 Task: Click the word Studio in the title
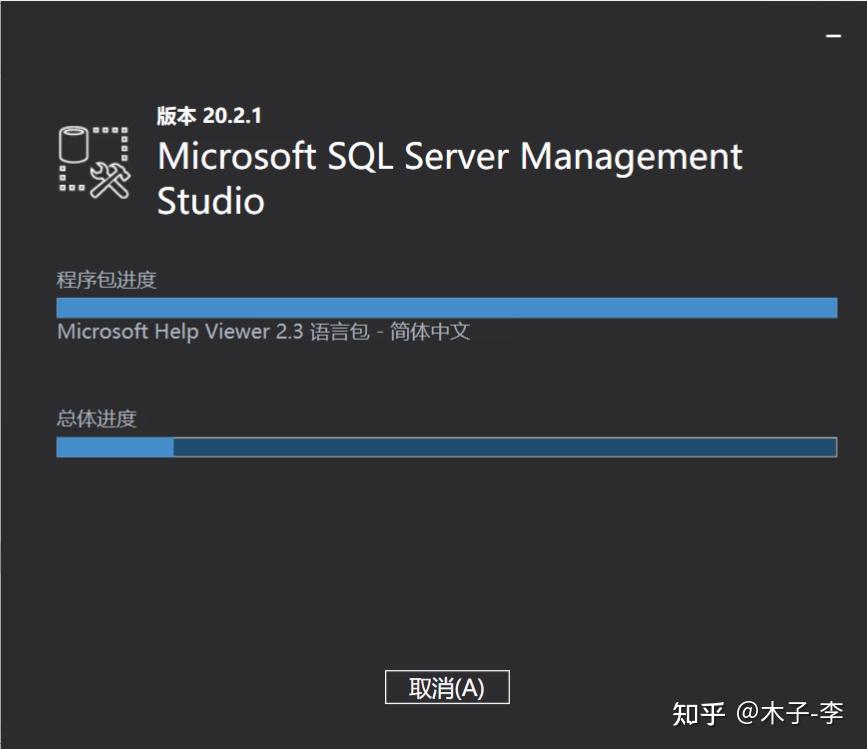(x=212, y=201)
